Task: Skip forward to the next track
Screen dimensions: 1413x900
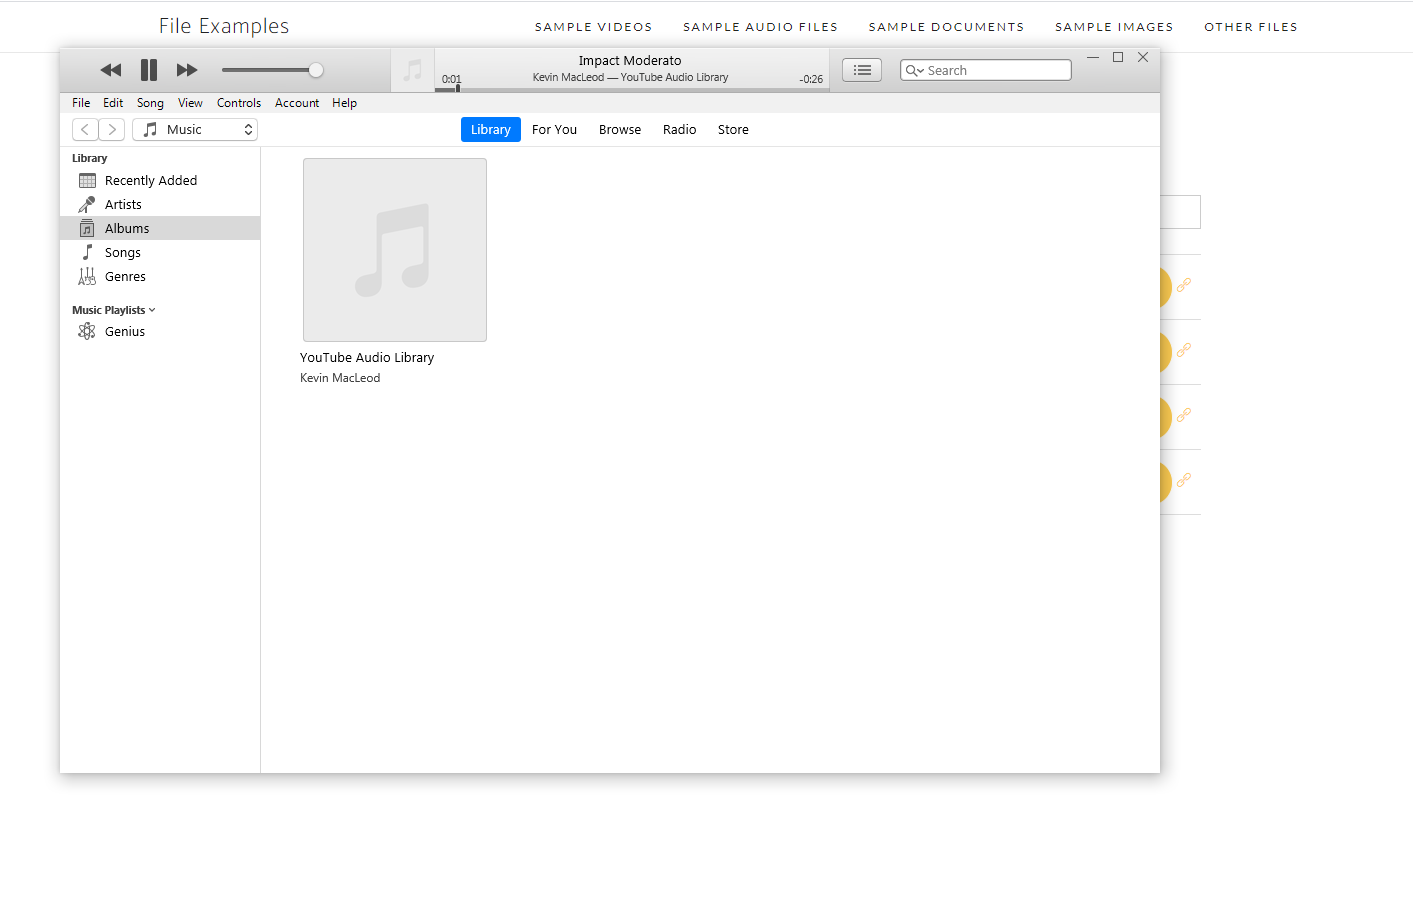Action: (187, 70)
